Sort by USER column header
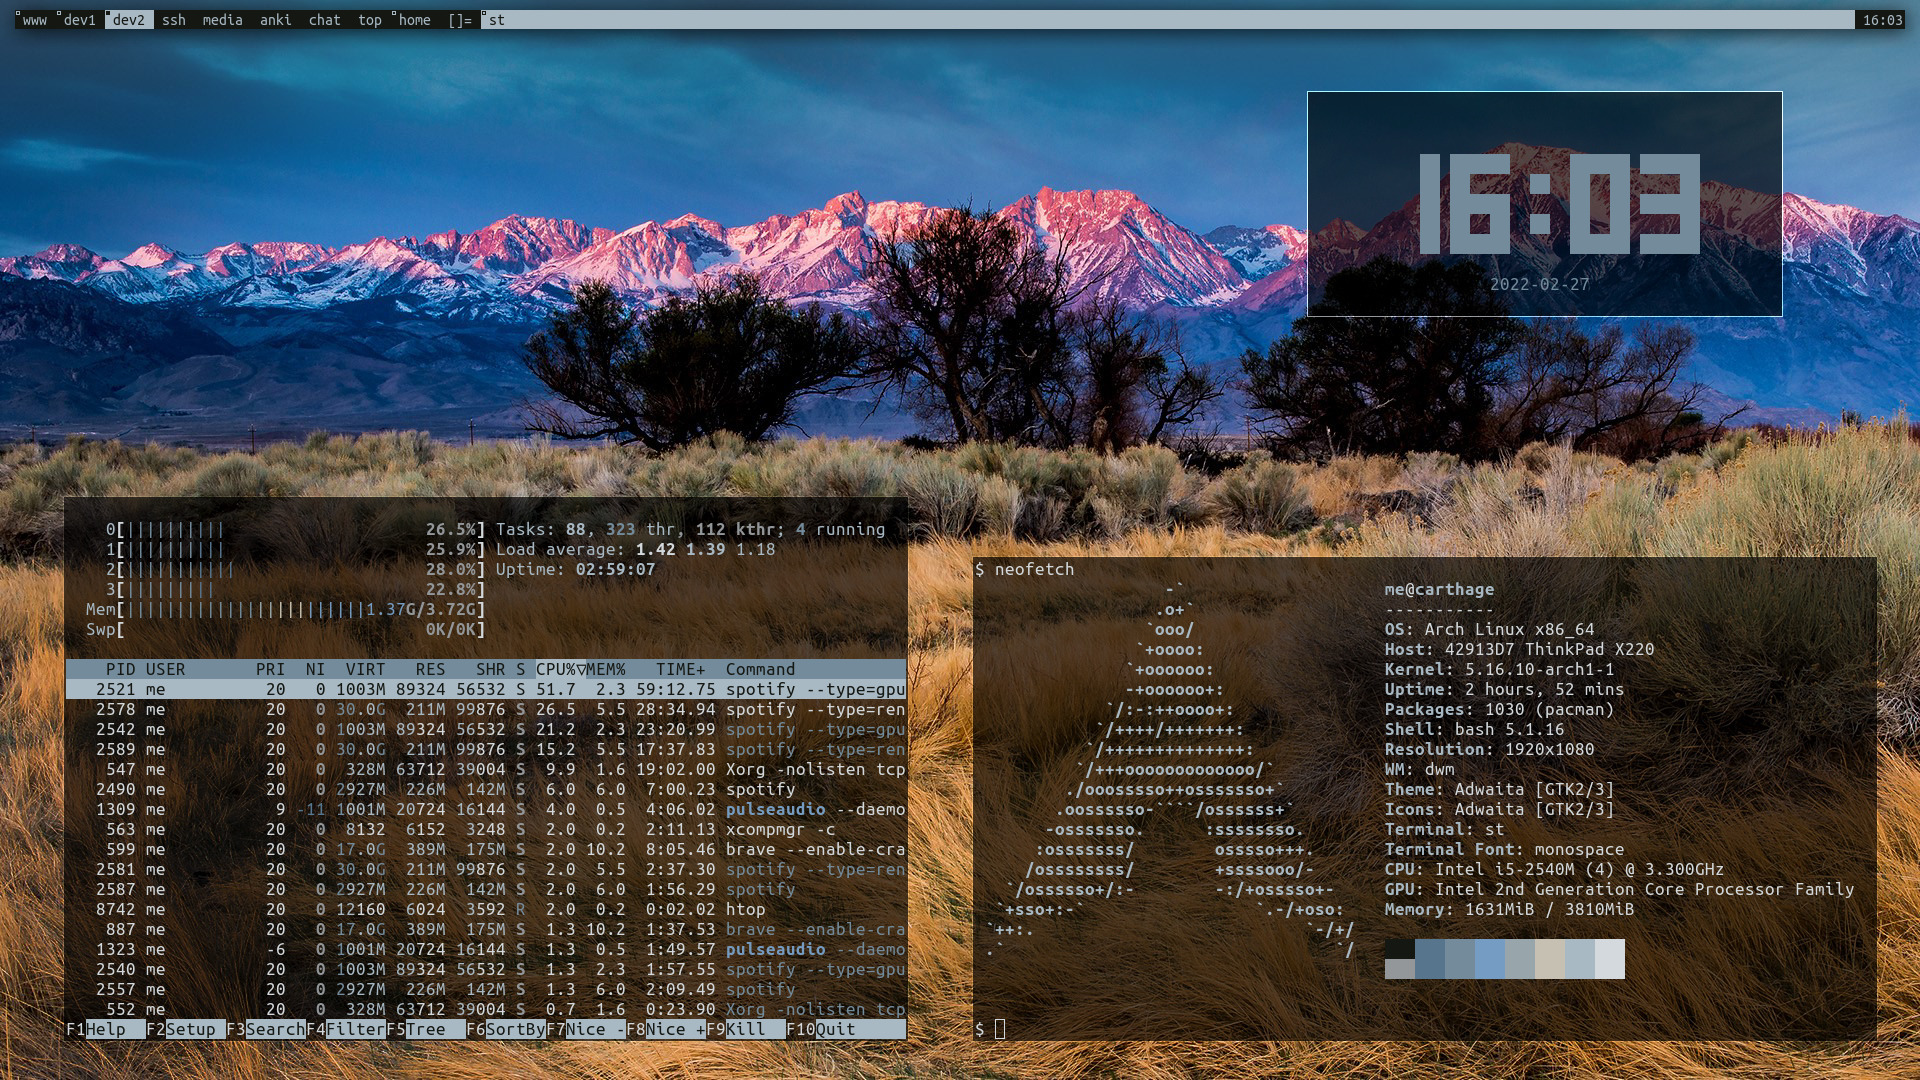1920x1080 pixels. click(x=165, y=669)
